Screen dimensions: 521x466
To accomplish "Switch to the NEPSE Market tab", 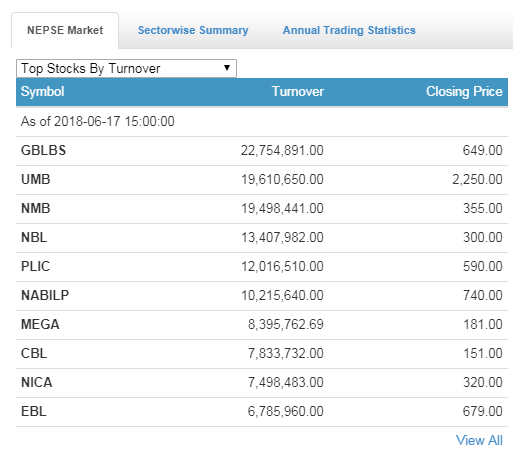I will click(x=65, y=30).
